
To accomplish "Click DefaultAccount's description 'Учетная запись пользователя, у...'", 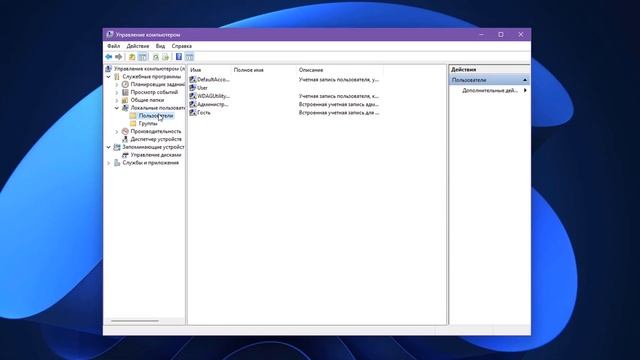I will [x=338, y=80].
